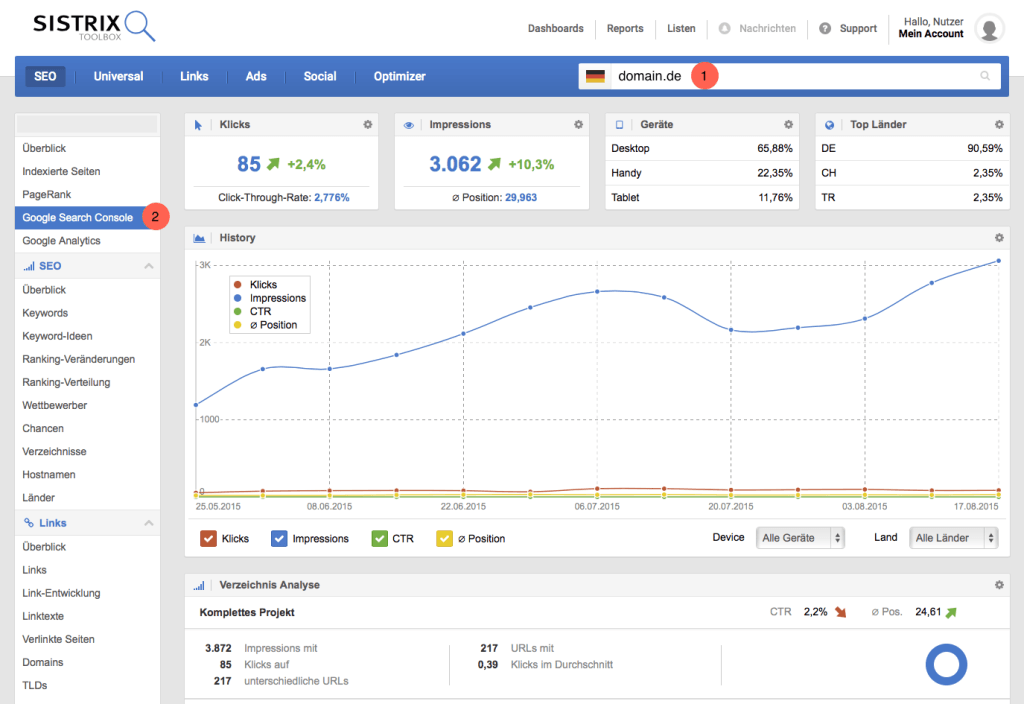1024x704 pixels.
Task: Click the globe icon on Top Länder panel
Action: click(x=828, y=124)
